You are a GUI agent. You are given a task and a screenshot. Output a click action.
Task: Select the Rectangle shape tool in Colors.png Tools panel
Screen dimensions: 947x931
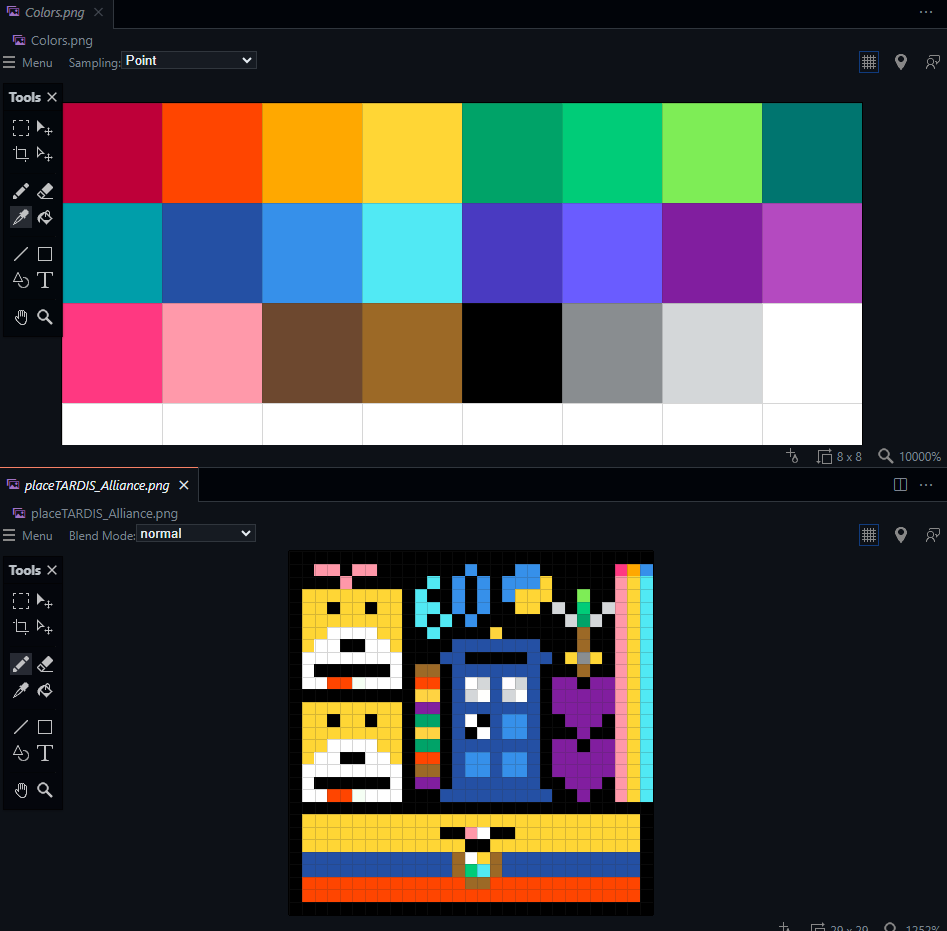[45, 254]
